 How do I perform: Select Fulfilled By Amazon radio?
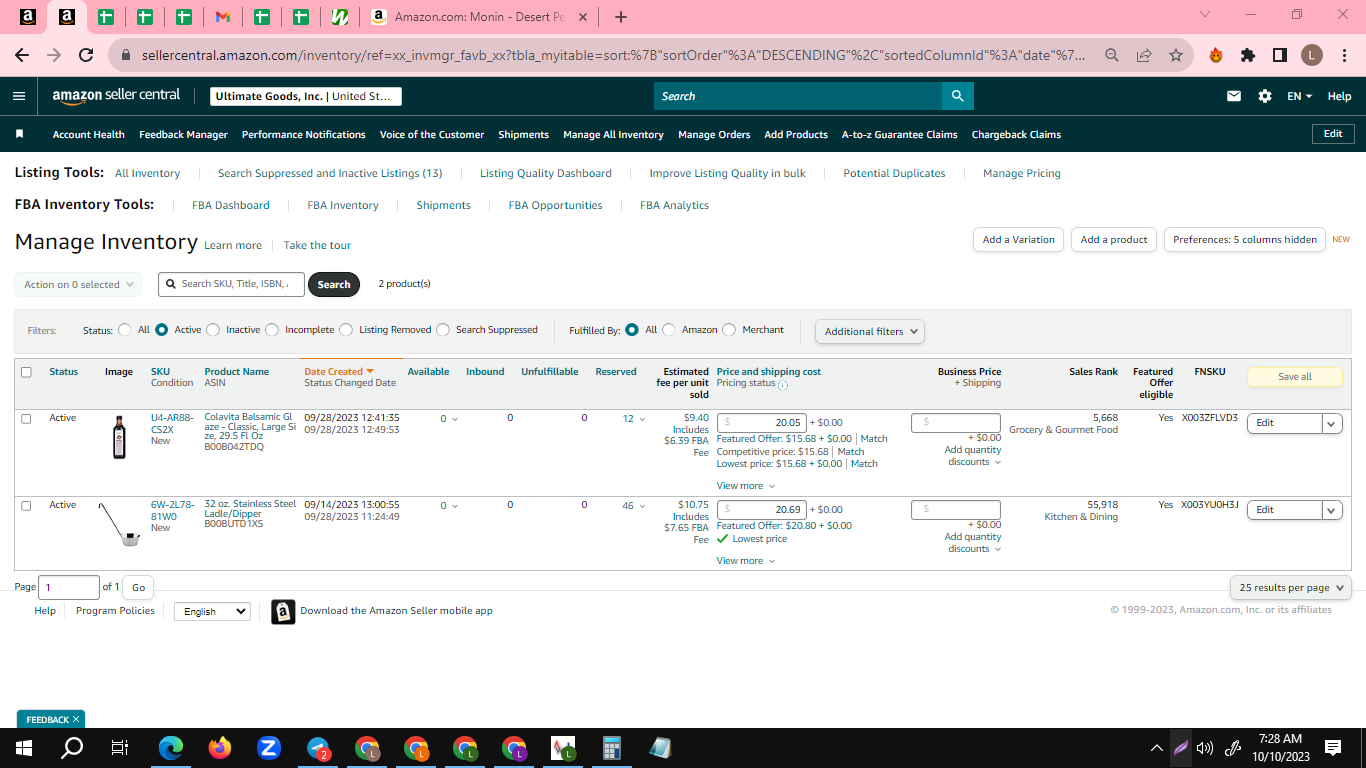(x=669, y=330)
